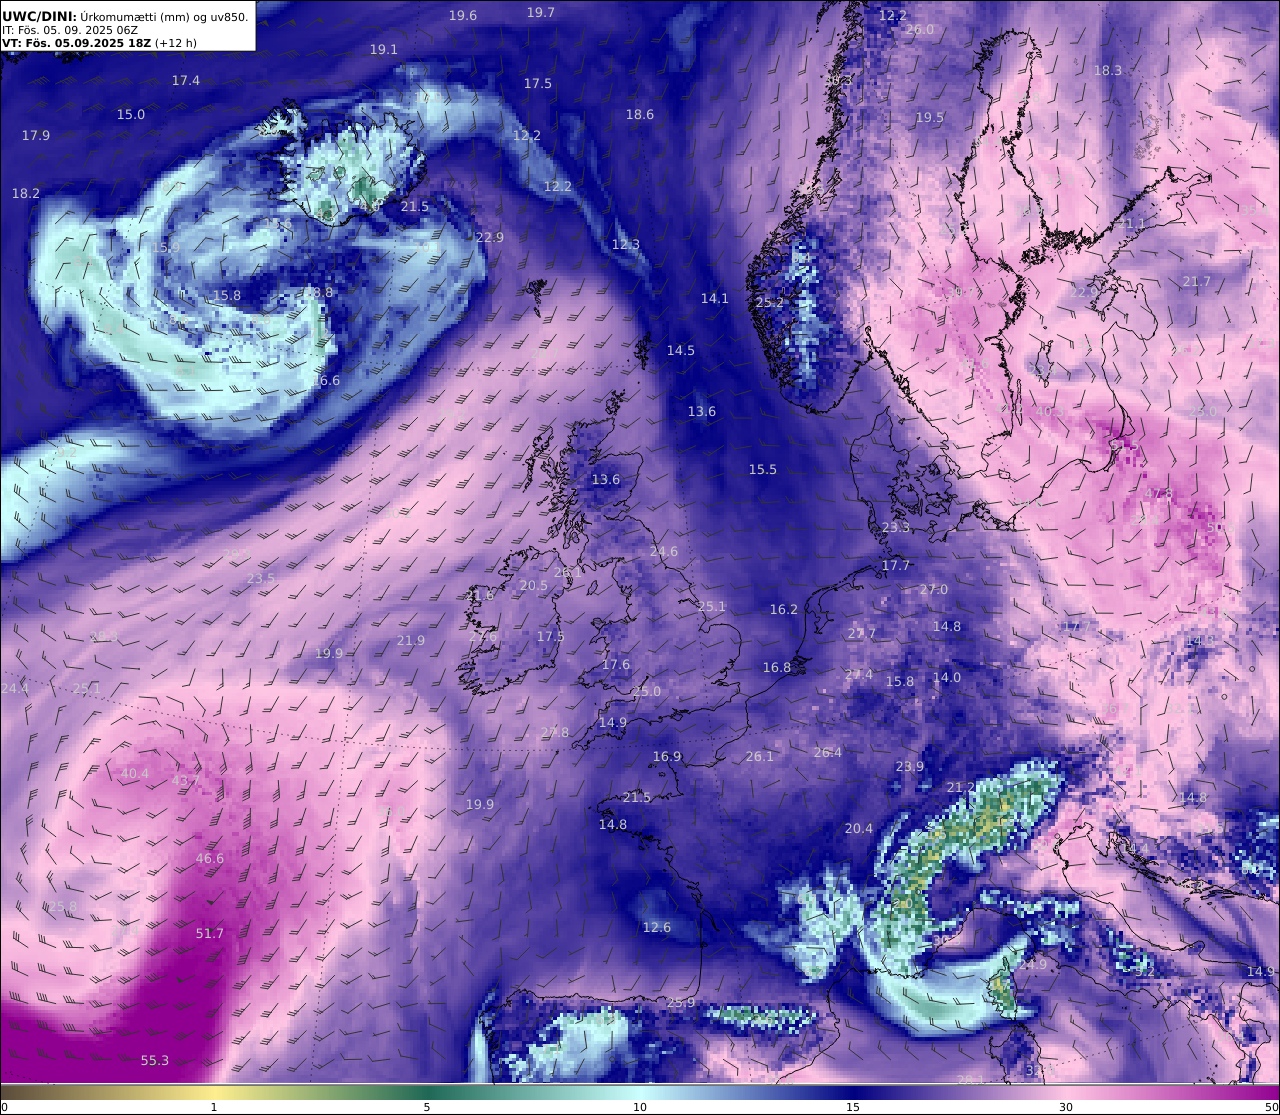
Task: Click the 18.2 value on the map
Action: click(25, 194)
